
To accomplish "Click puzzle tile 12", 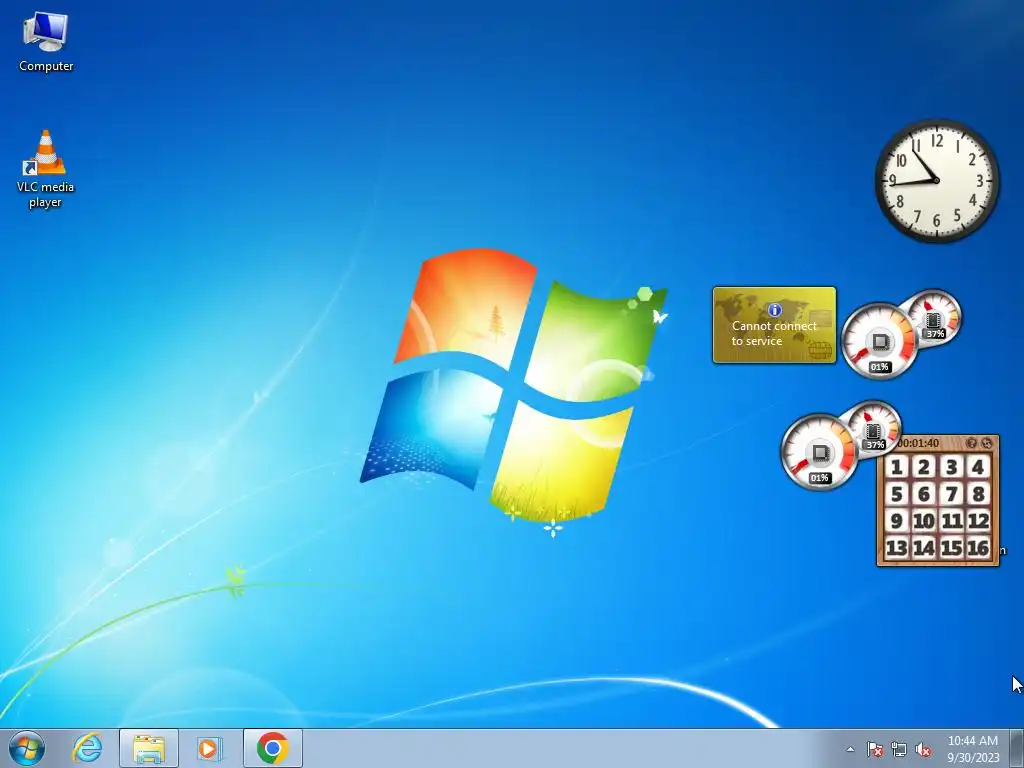I will pos(978,520).
